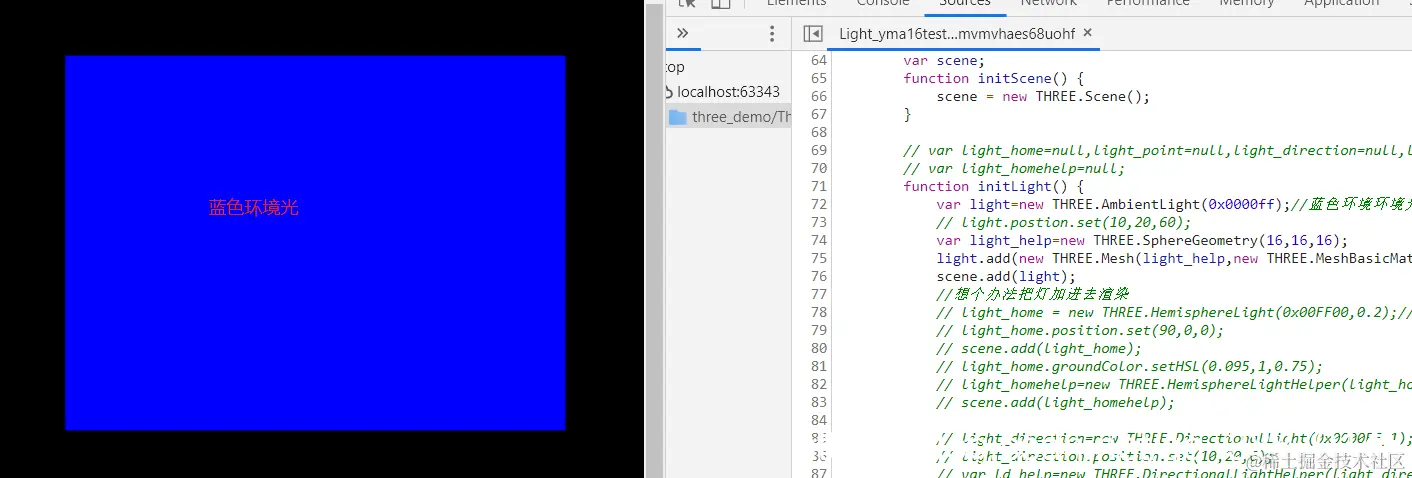1412x478 pixels.
Task: Set a breakpoint on line number 64
Action: [819, 60]
